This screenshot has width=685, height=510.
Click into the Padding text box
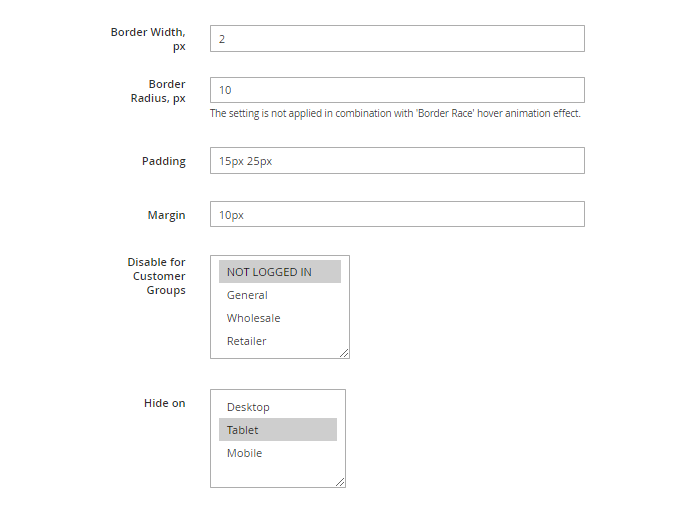(396, 161)
